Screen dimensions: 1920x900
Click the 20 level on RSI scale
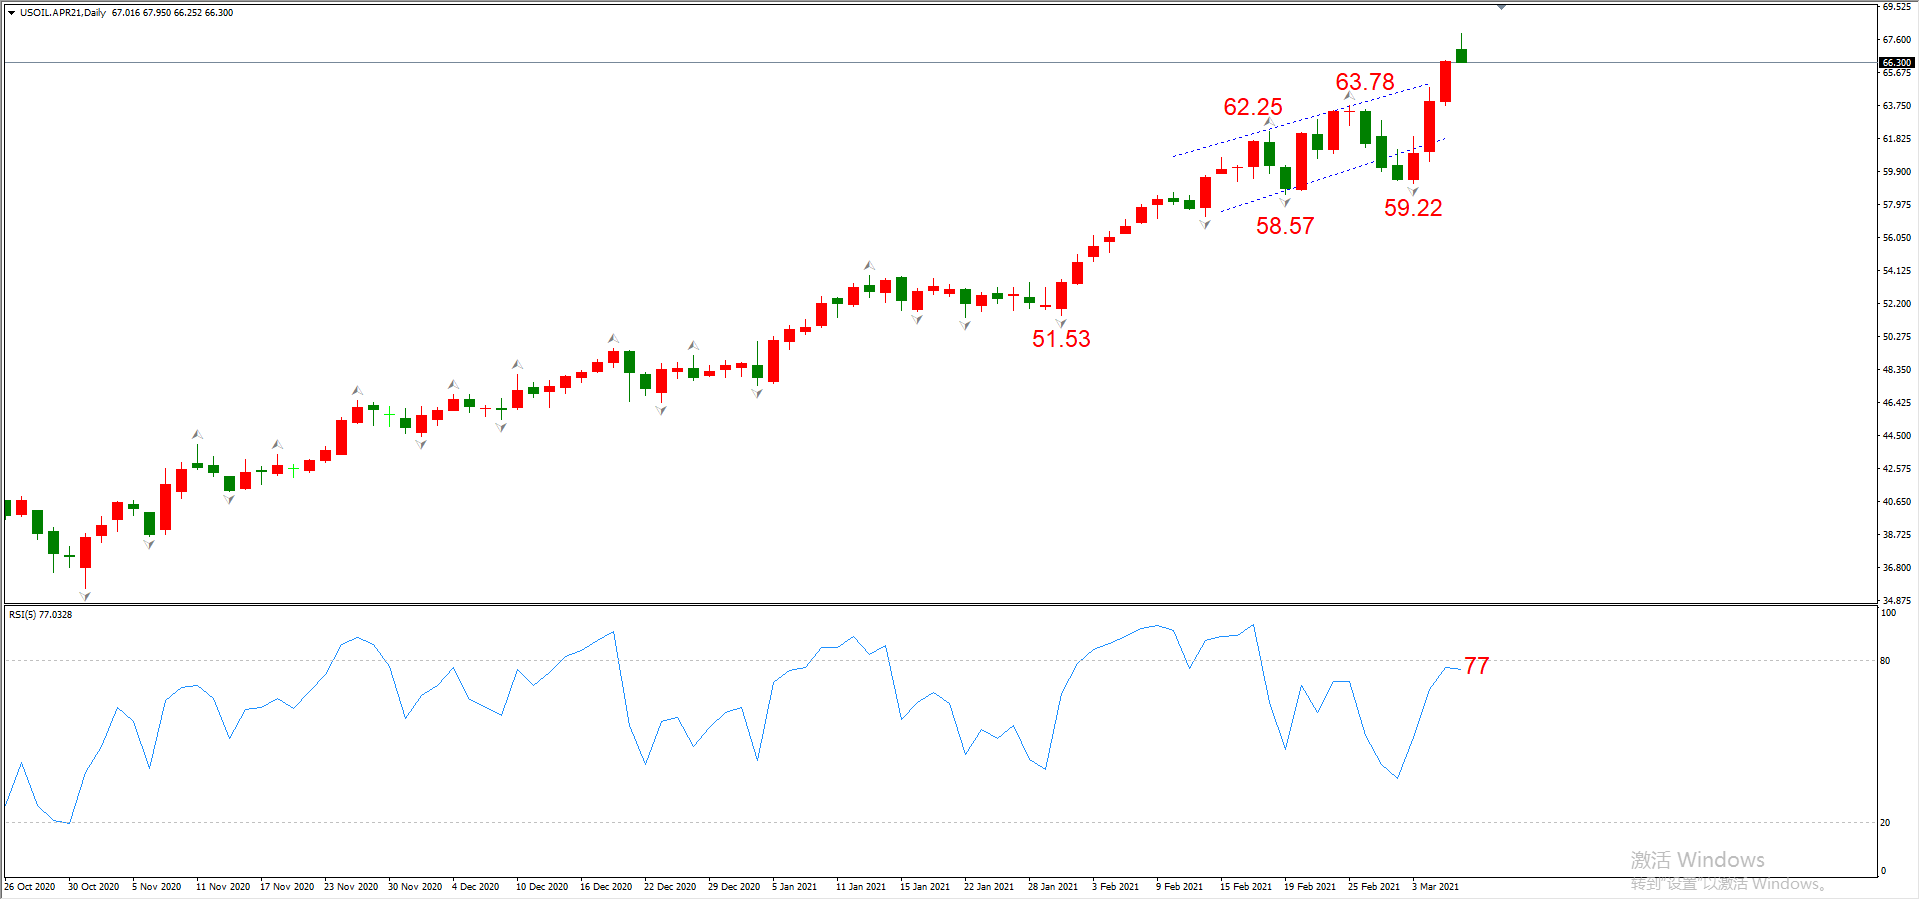coord(1886,823)
